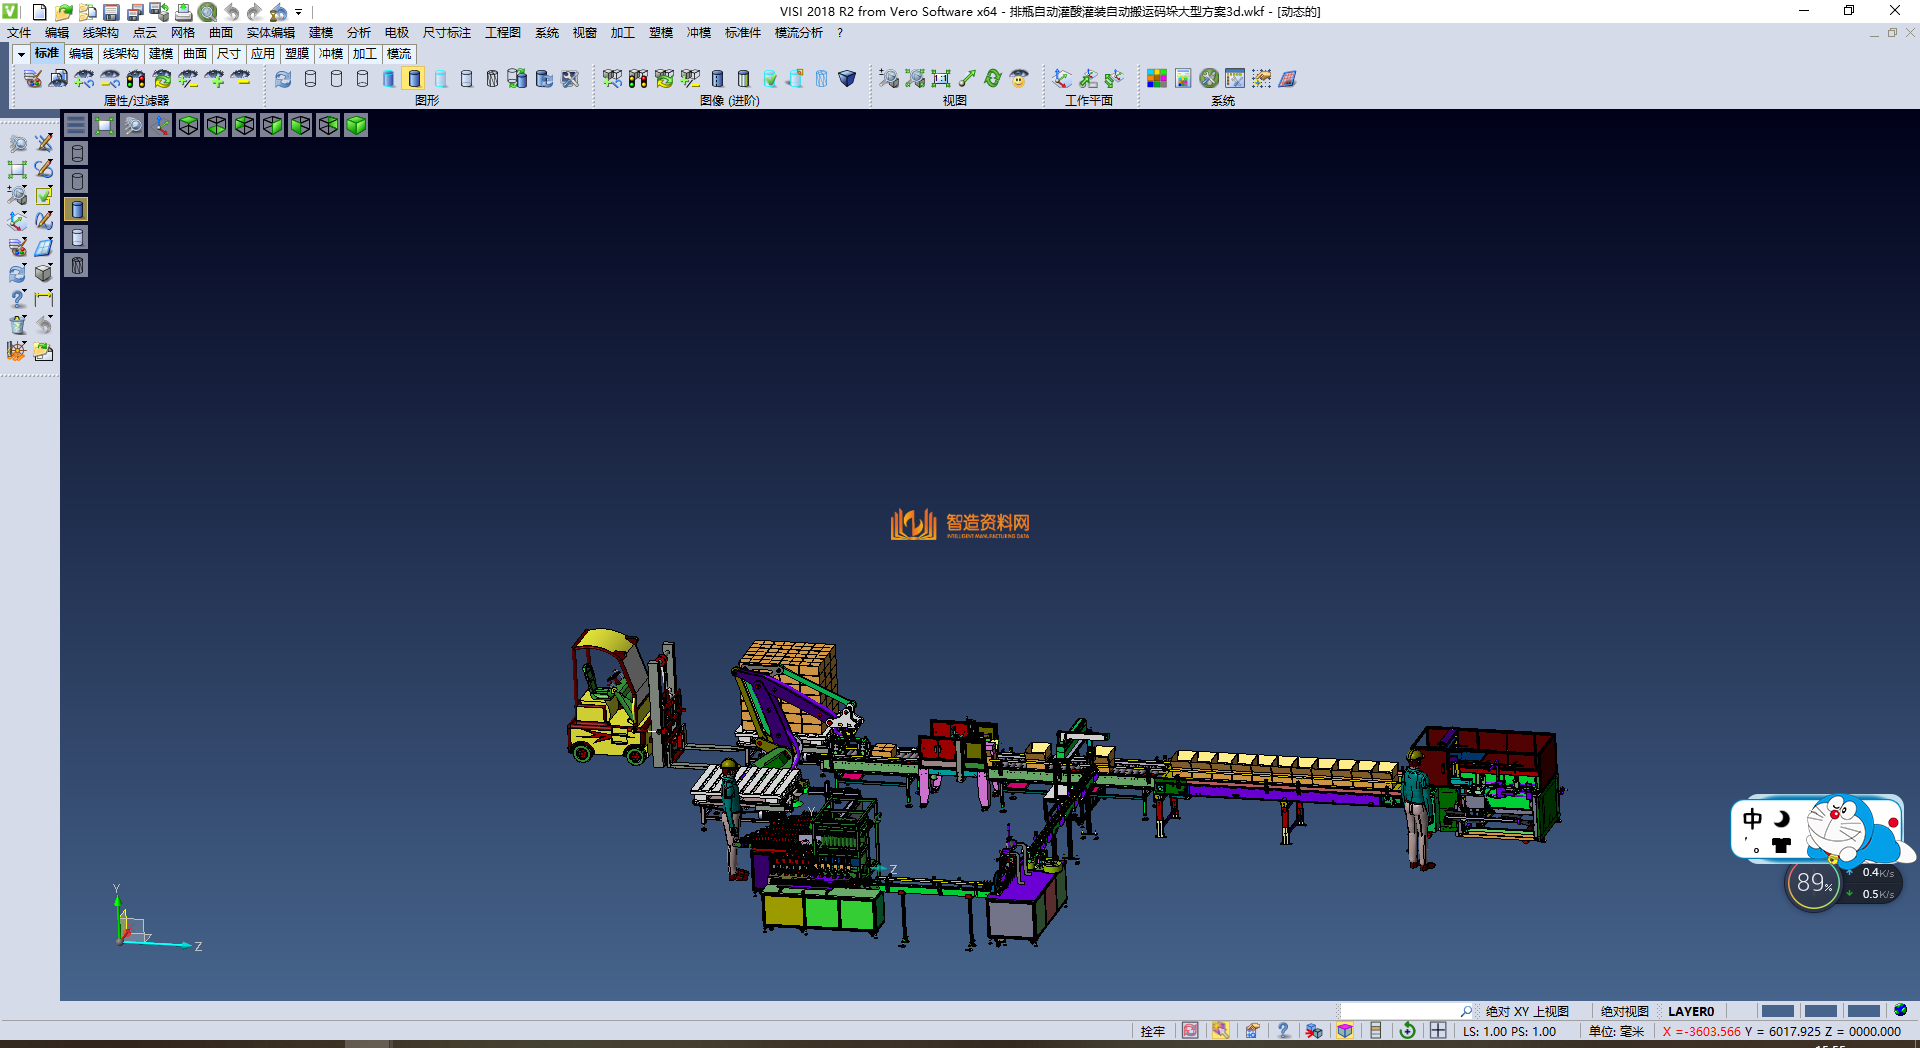Click the zoom 1:1 view icon
This screenshot has height=1048, width=1920.
[x=941, y=78]
